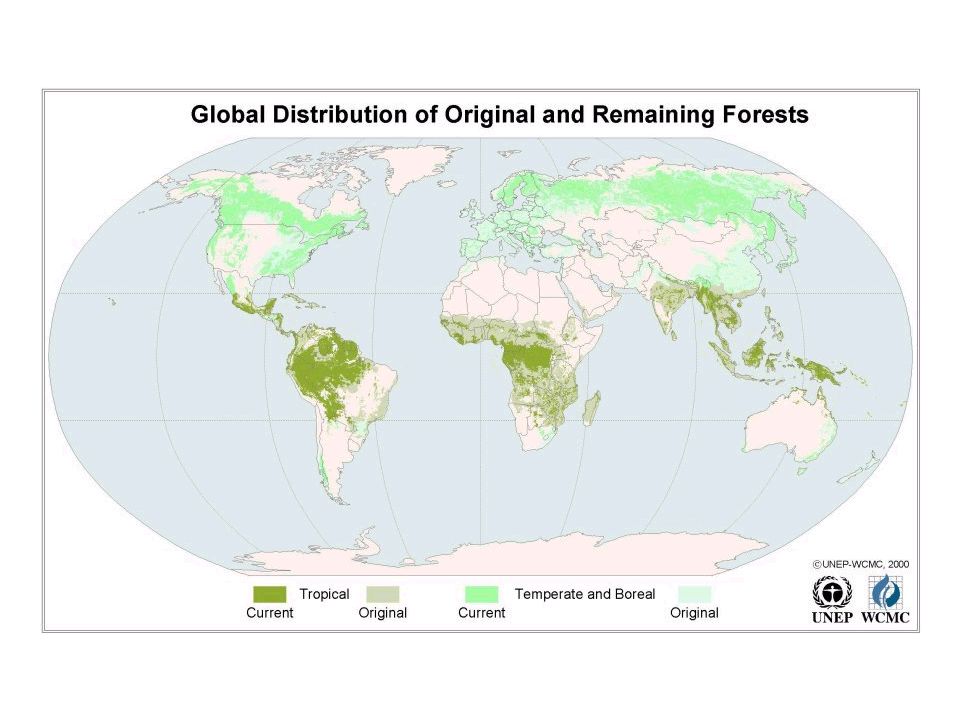Click the '©UNEP-WCMC, 2000' copyright text
960x720 pixels.
point(861,564)
